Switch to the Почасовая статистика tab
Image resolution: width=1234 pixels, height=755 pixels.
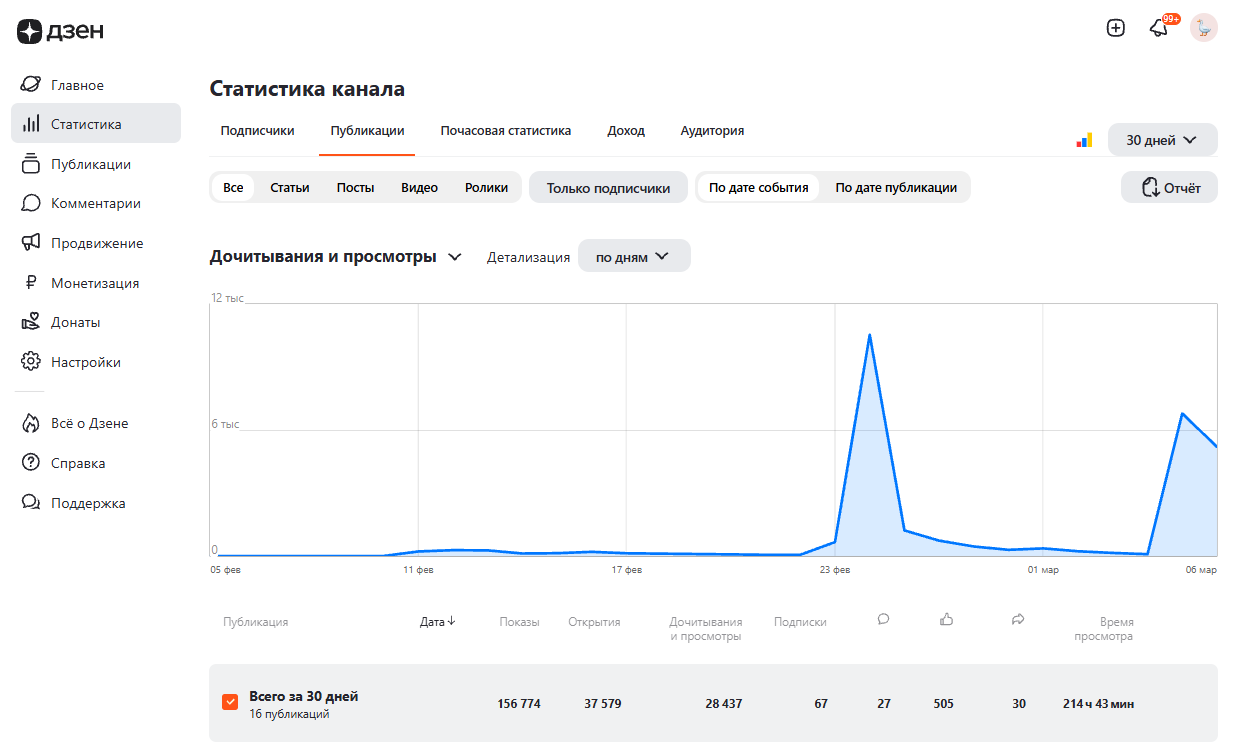[x=506, y=131]
